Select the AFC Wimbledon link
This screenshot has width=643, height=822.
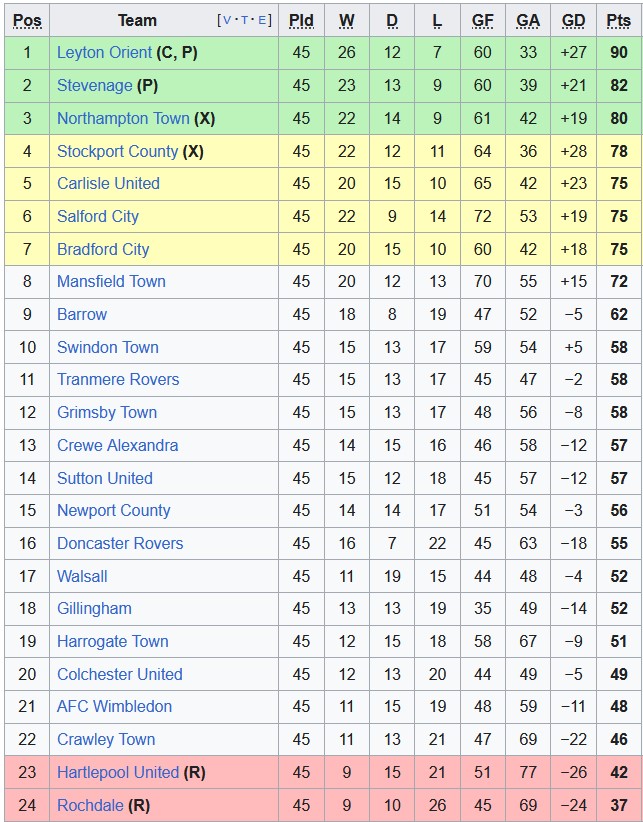click(x=114, y=706)
